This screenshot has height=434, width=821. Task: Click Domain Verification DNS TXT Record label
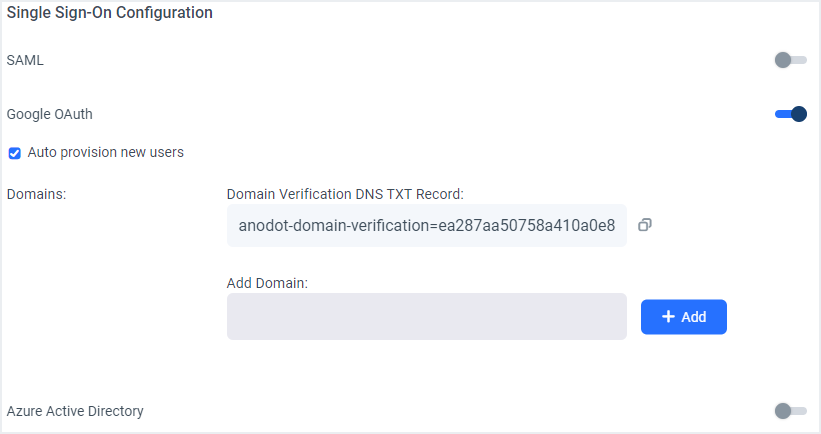point(345,194)
